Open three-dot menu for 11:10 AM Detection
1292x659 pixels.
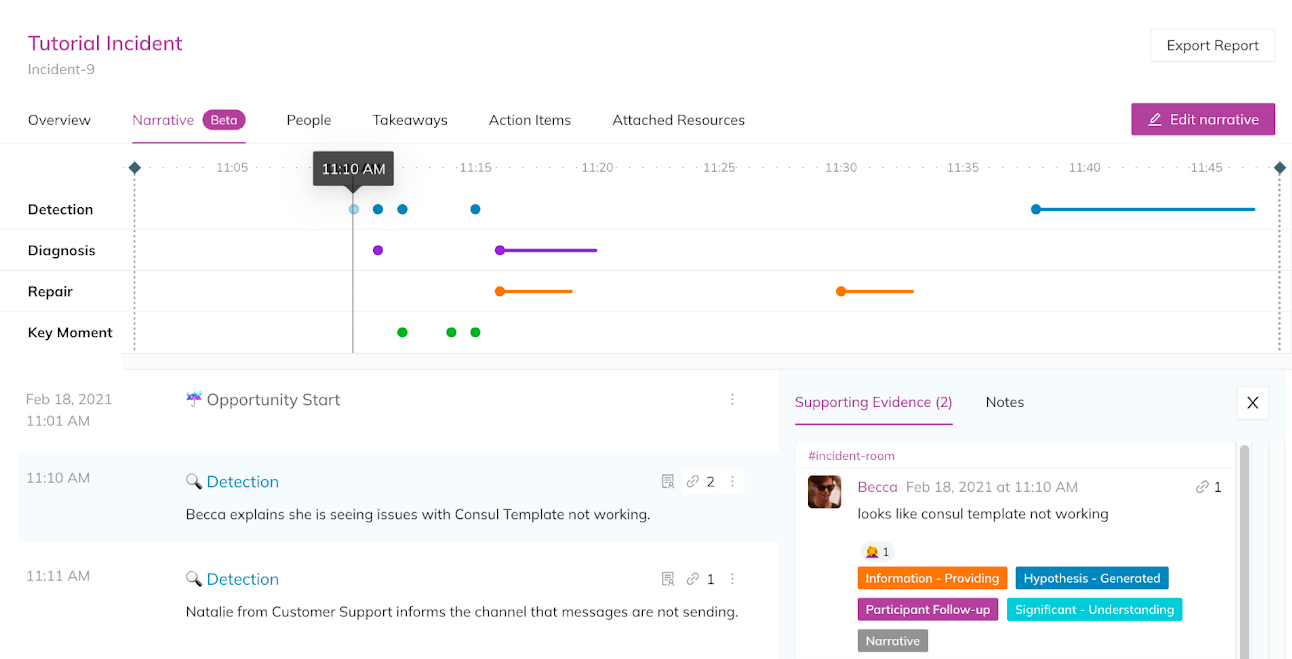point(732,482)
